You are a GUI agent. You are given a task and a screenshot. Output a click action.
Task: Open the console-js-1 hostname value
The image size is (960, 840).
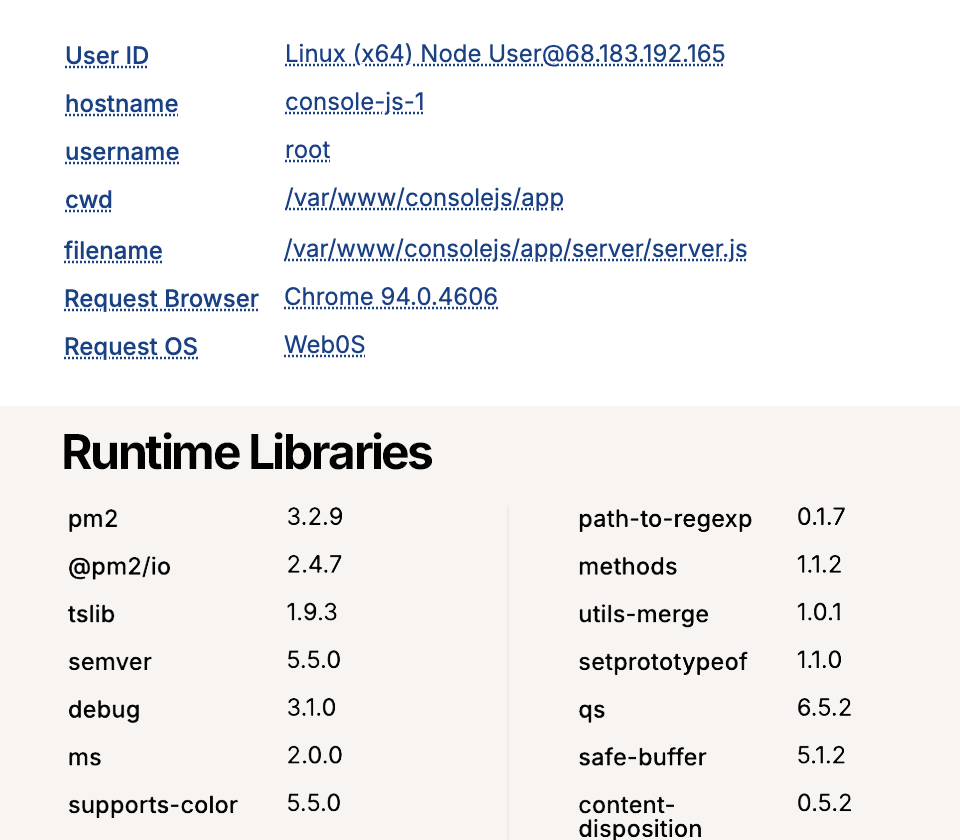click(354, 102)
